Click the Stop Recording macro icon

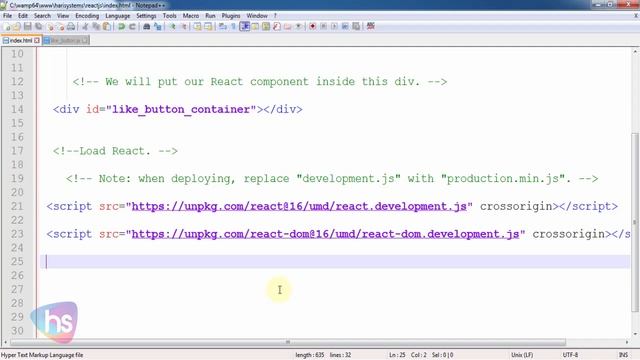323,27
